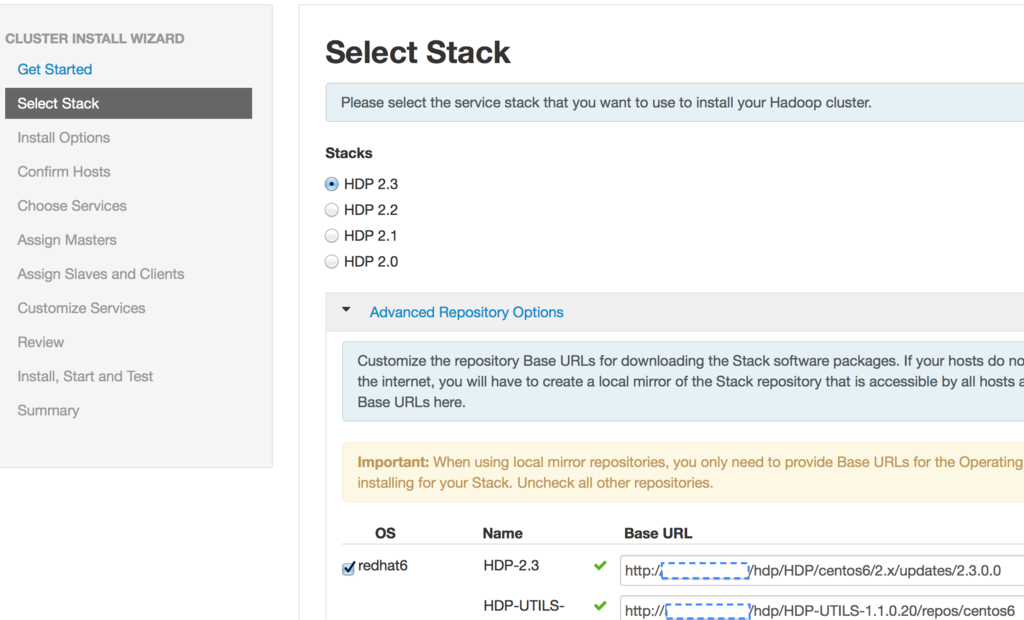Image resolution: width=1024 pixels, height=620 pixels.
Task: Select the HDP 2.0 stack option
Action: [x=332, y=262]
